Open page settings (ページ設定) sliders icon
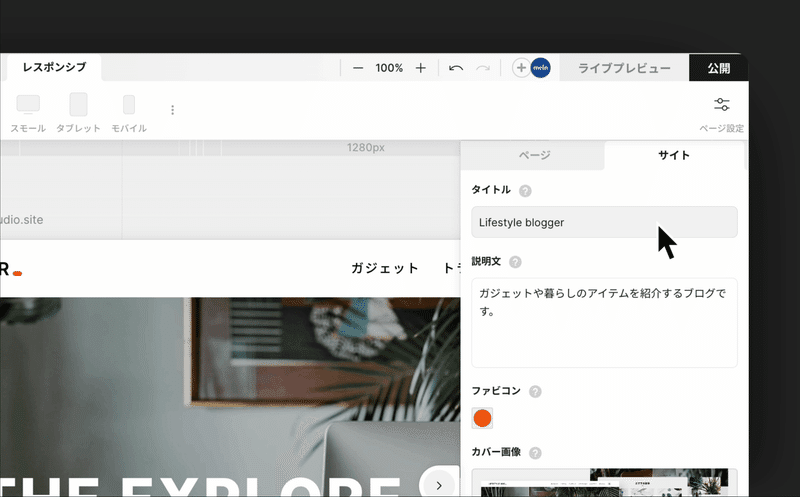 [721, 105]
